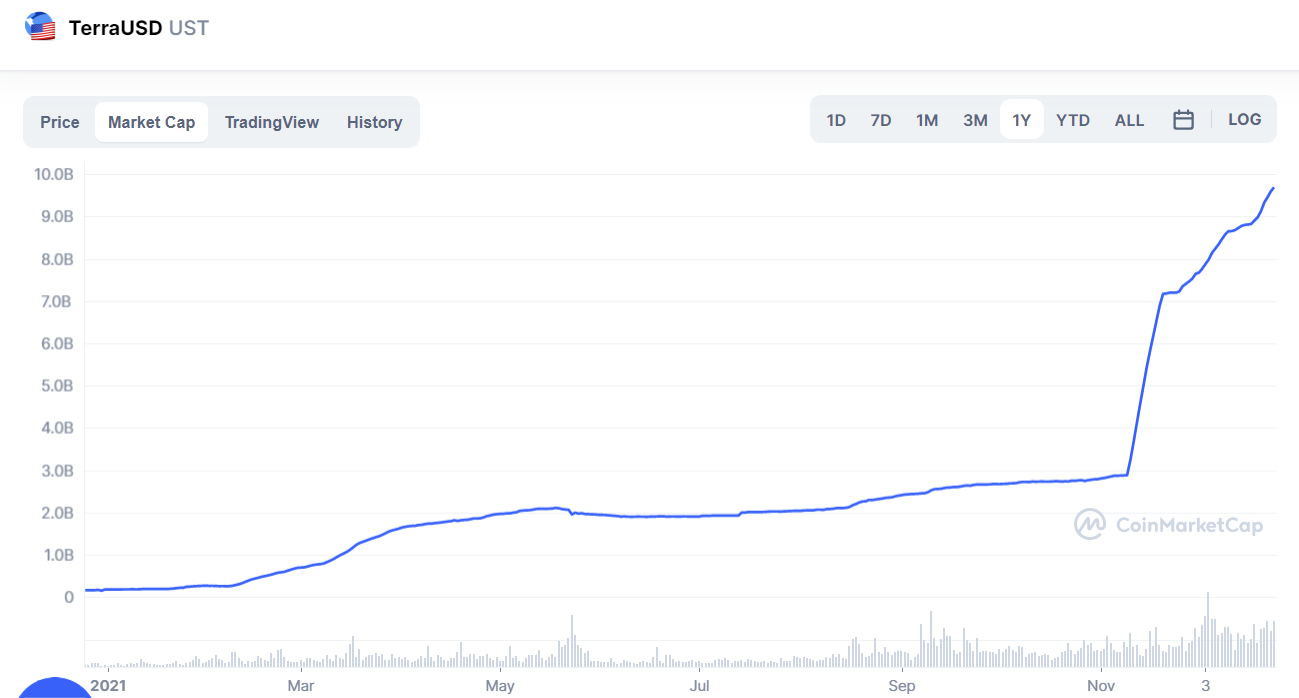The width and height of the screenshot is (1299, 698).
Task: Switch to the Price tab
Action: click(x=60, y=122)
